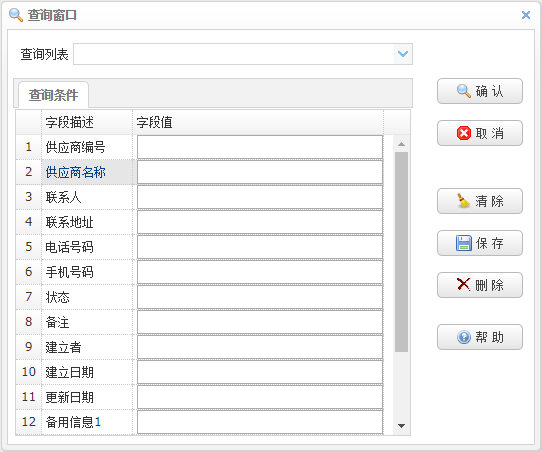Viewport: 542px width, 452px height.
Task: Click the 帮助 (help) question mark button
Action: (x=480, y=337)
